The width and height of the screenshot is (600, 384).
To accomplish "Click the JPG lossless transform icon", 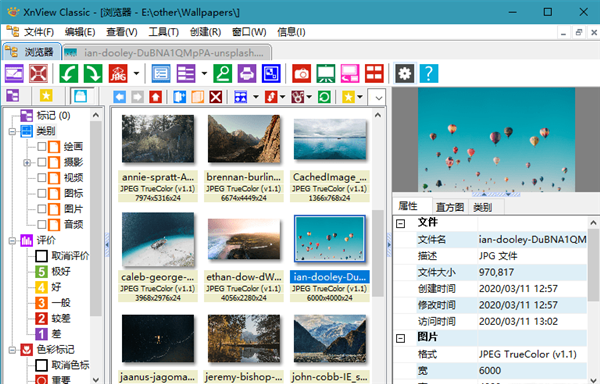I will click(x=118, y=73).
